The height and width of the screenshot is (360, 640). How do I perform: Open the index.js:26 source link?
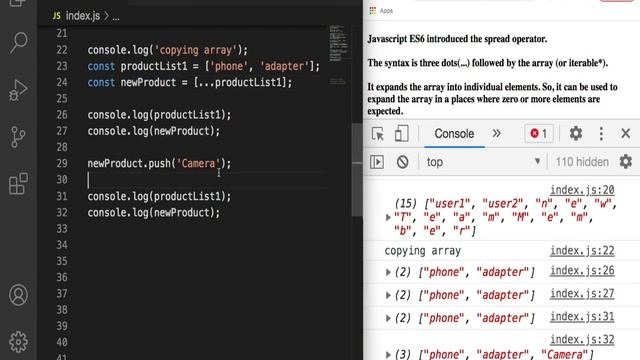click(582, 270)
